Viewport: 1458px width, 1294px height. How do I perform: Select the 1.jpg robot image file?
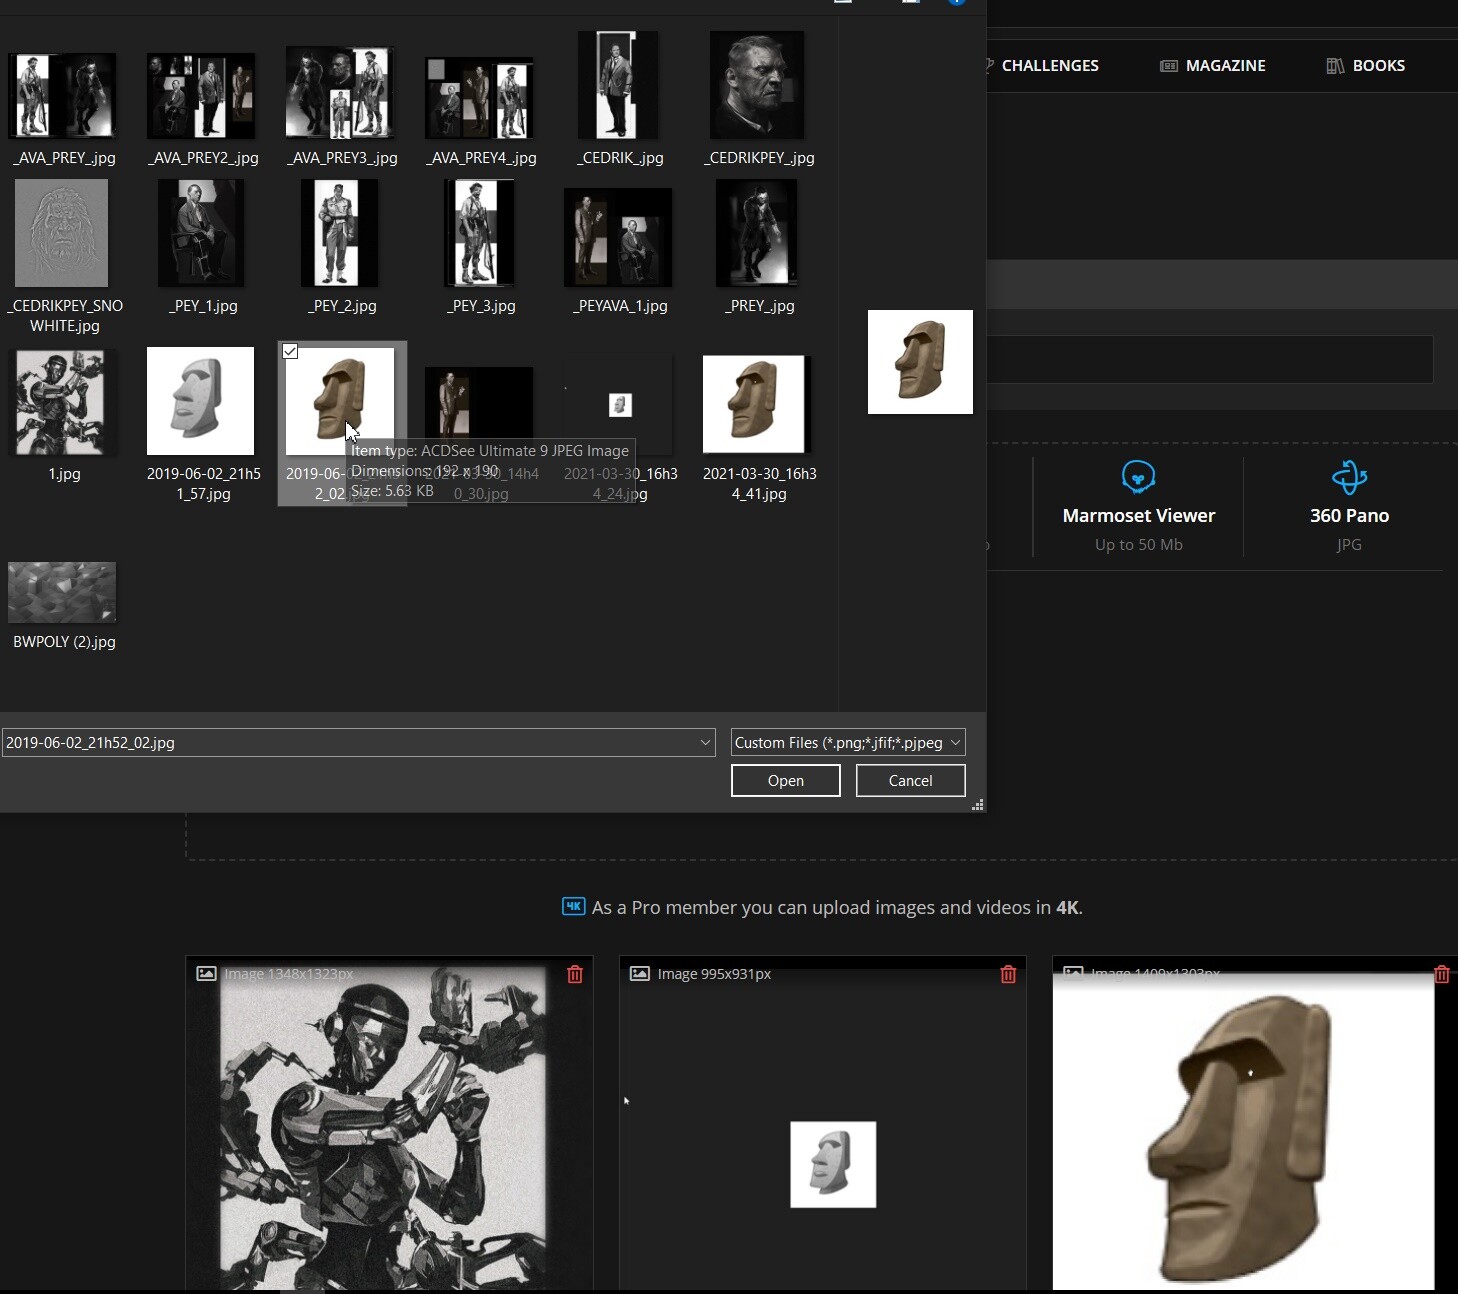tap(62, 402)
